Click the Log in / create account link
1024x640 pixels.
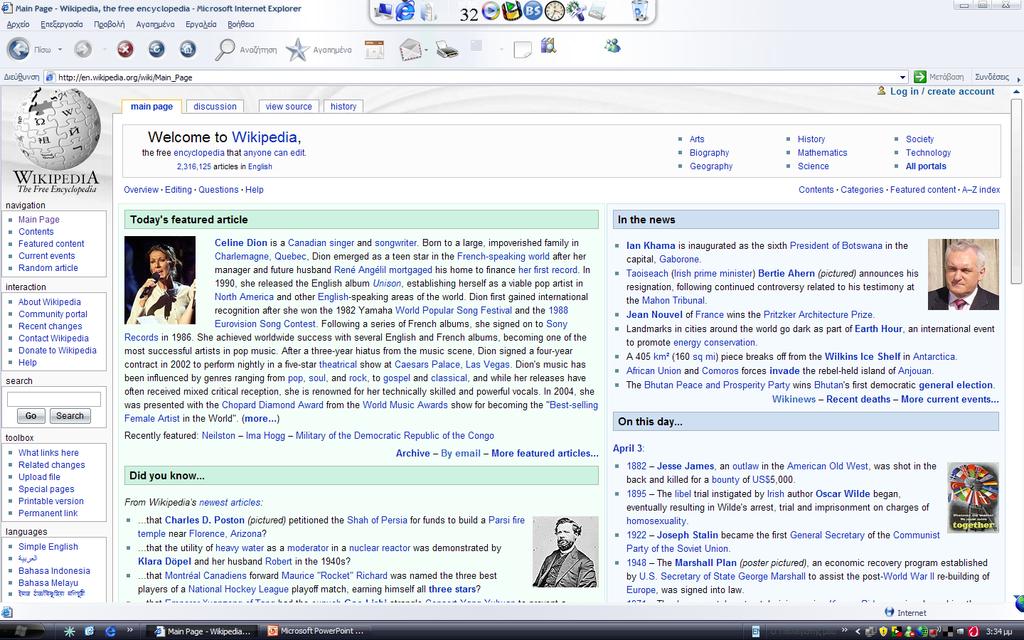pyautogui.click(x=942, y=91)
